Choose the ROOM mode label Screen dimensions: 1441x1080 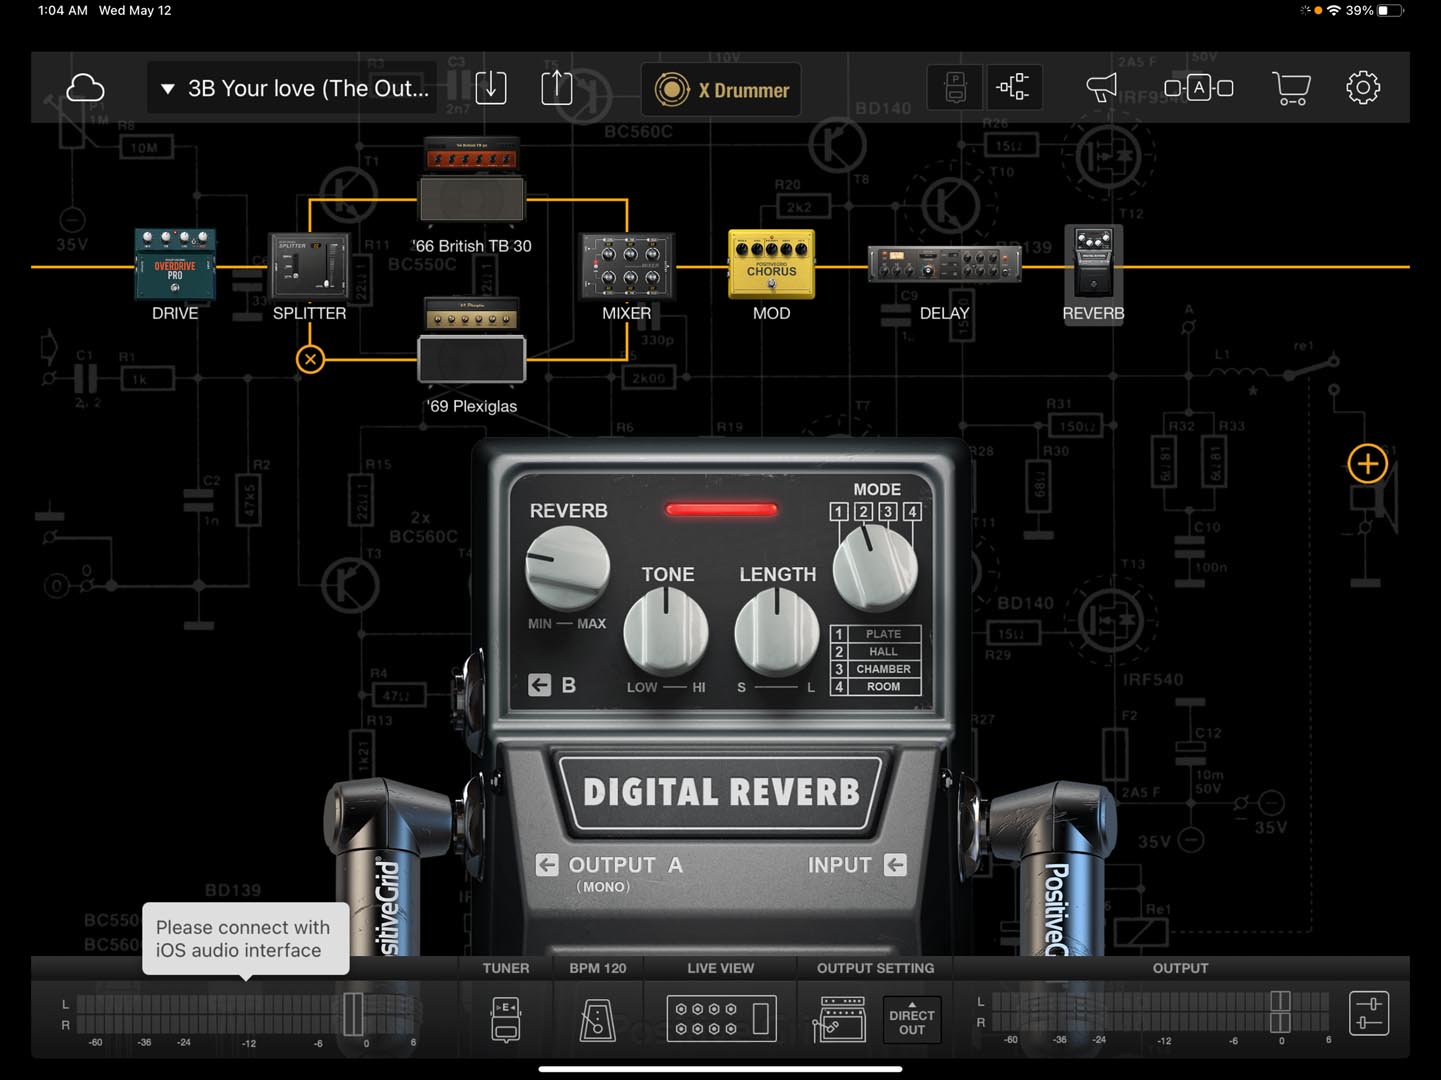pos(883,687)
